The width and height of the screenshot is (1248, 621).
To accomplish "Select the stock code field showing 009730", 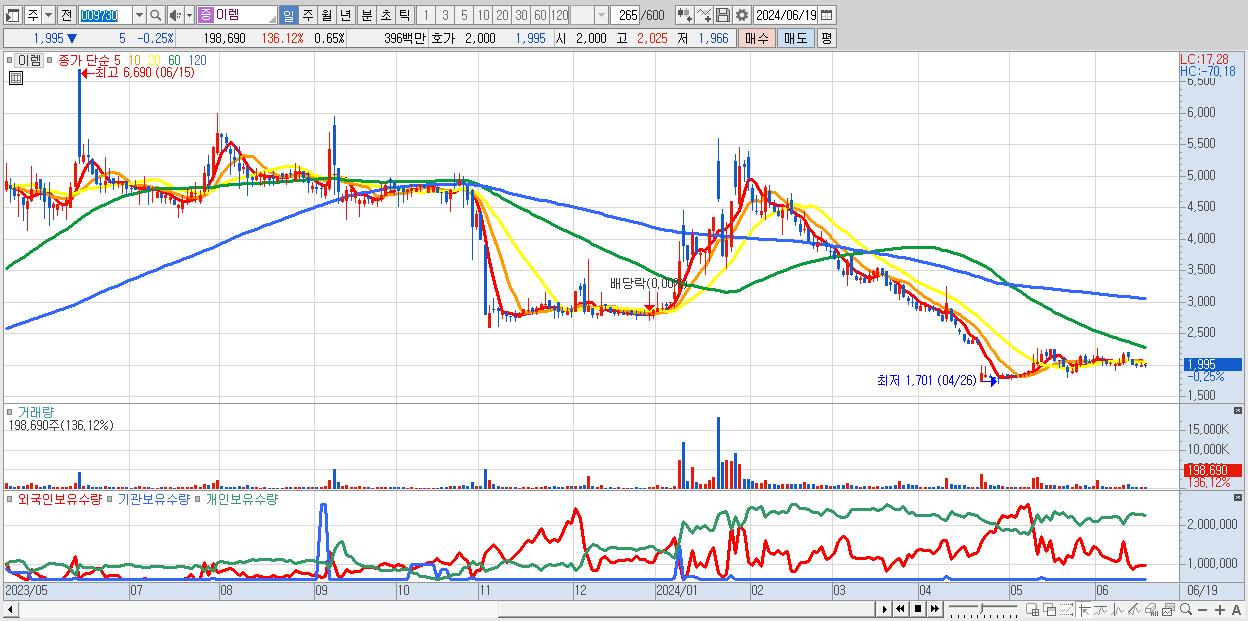I will pyautogui.click(x=106, y=15).
